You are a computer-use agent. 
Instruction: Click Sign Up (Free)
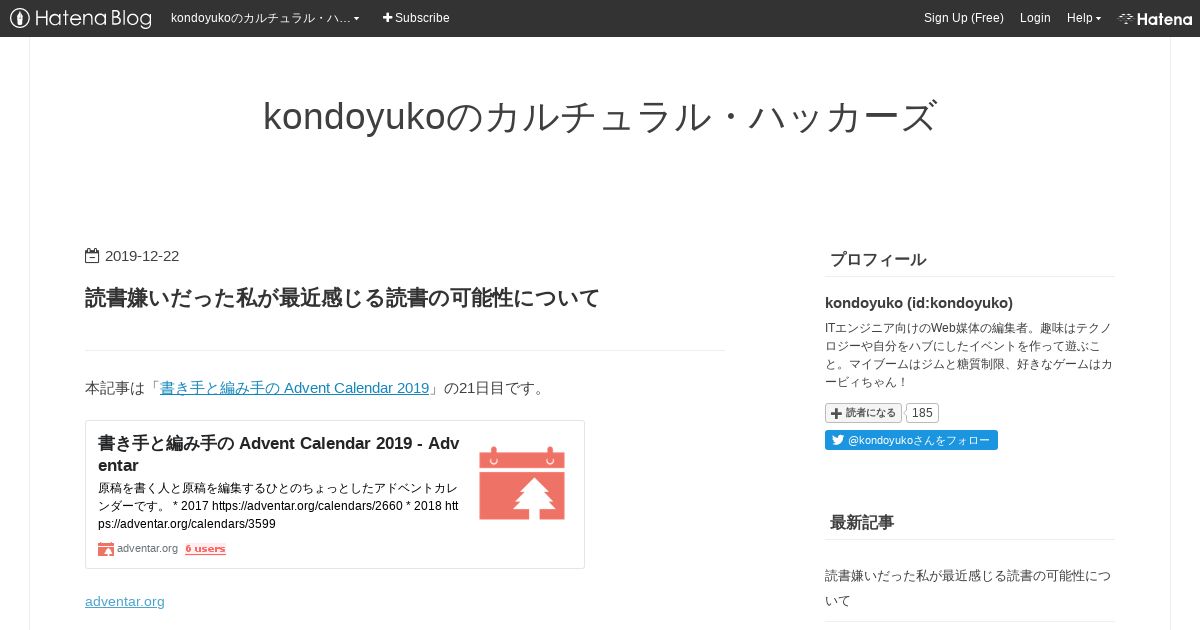(x=964, y=18)
